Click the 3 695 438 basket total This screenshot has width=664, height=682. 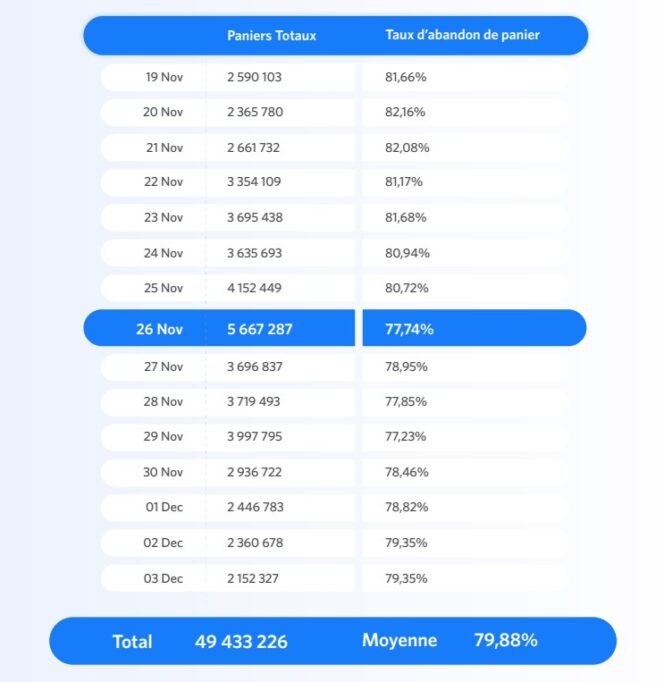[255, 217]
